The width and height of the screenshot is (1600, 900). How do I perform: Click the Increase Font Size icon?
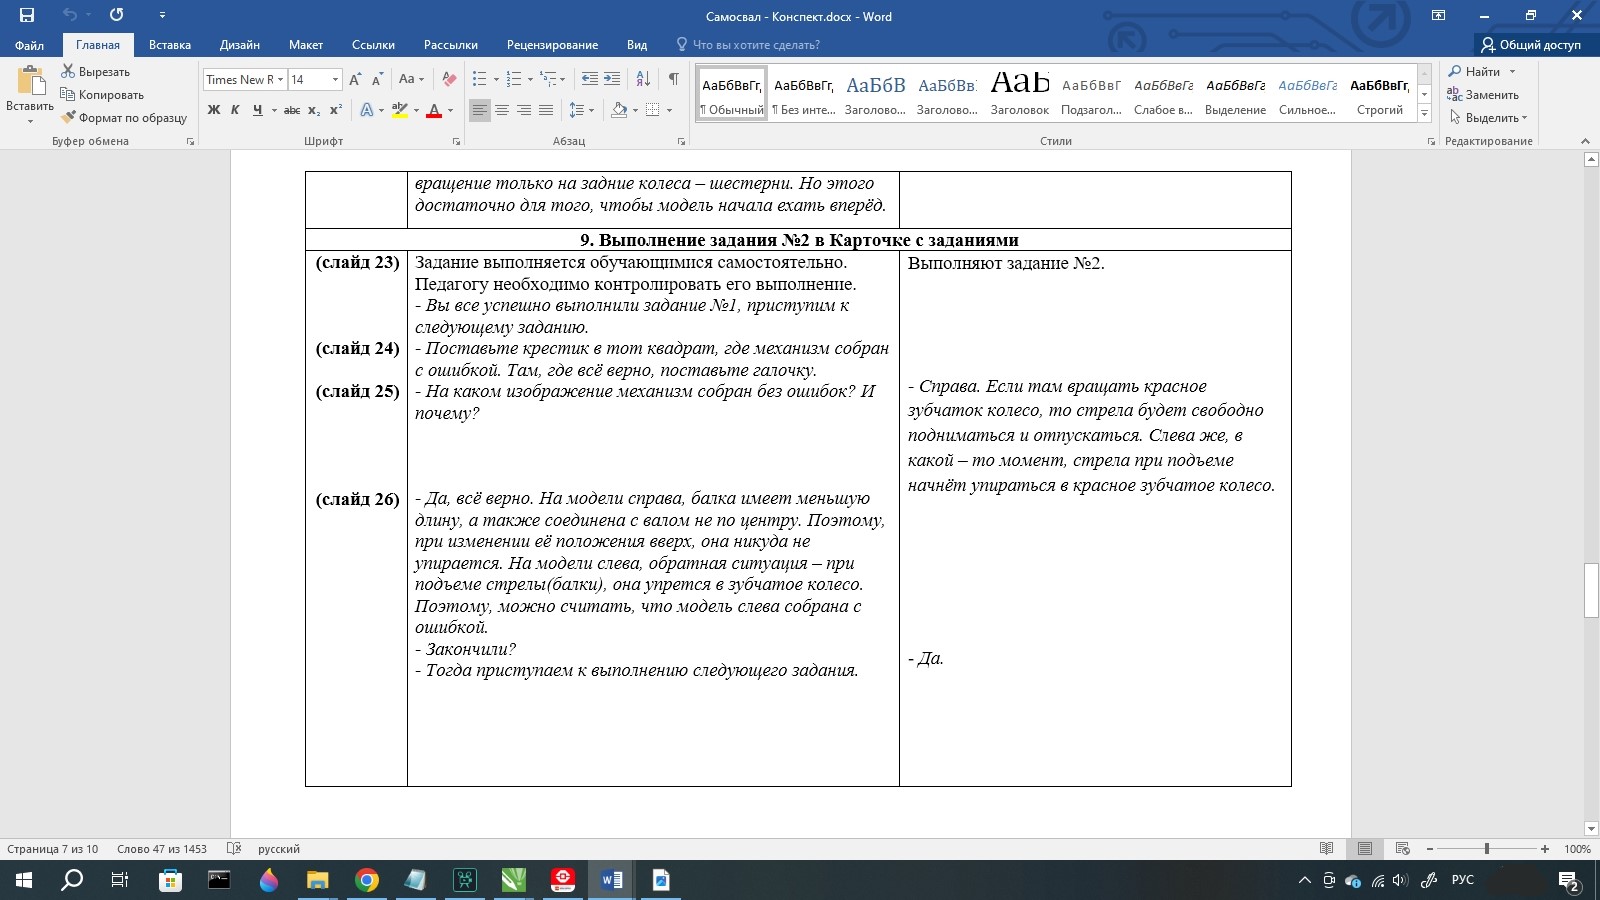tap(355, 79)
